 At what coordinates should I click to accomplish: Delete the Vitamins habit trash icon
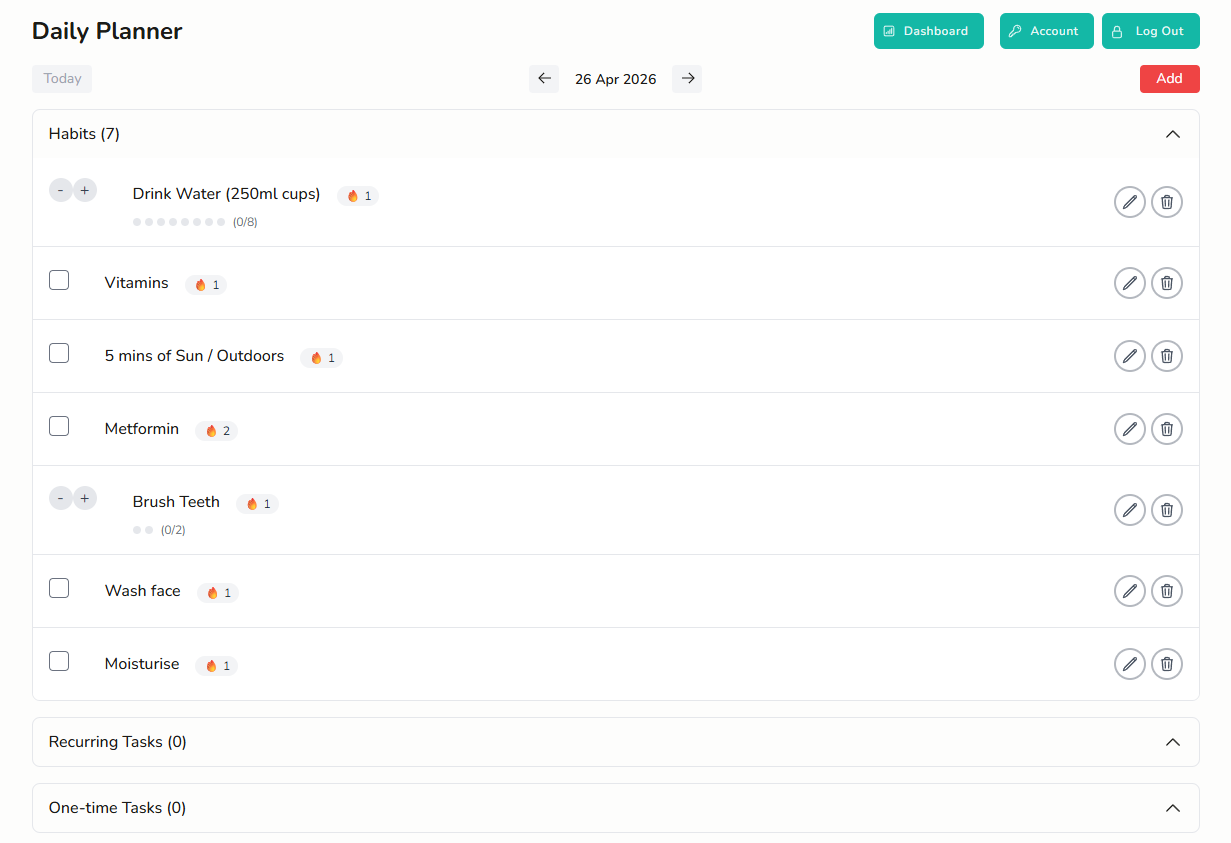1167,283
